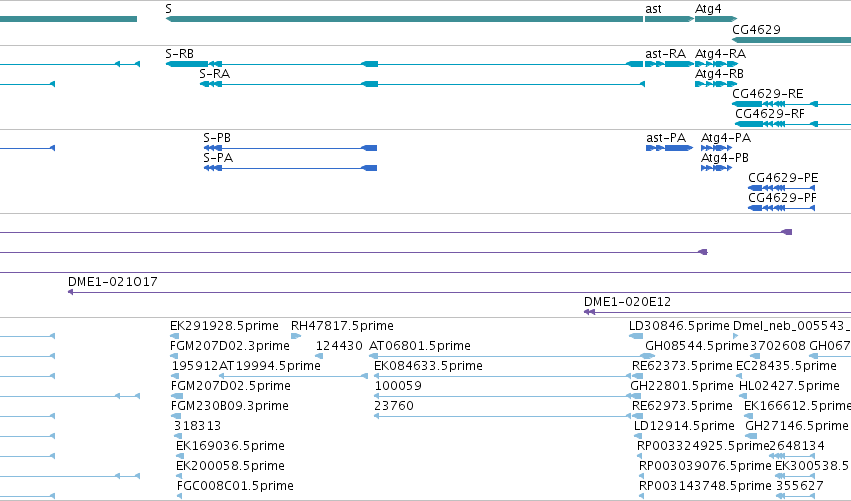Select the 124430 feature
The width and height of the screenshot is (851, 501).
click(x=320, y=356)
